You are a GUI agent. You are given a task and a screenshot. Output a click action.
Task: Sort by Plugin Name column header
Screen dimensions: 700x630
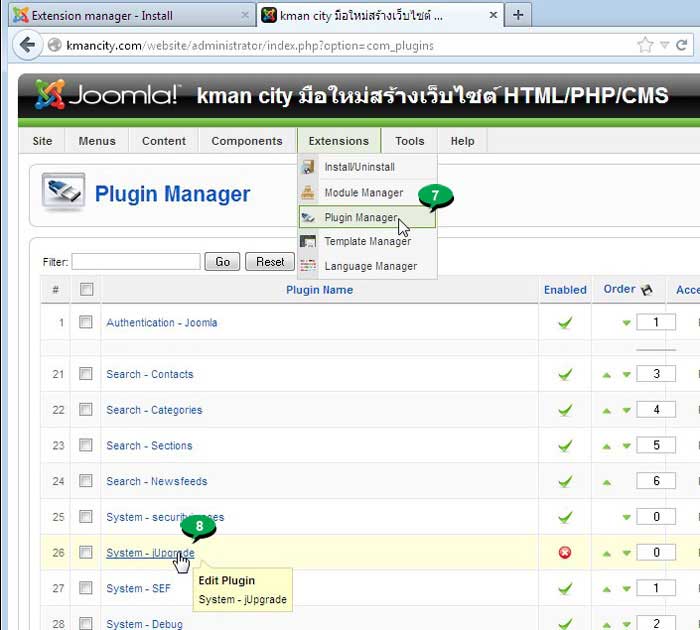(320, 290)
